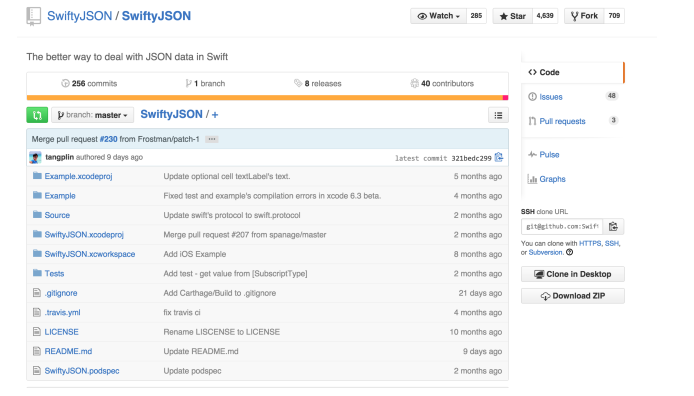Open the SwiftyJSON owner link in header

click(x=80, y=16)
